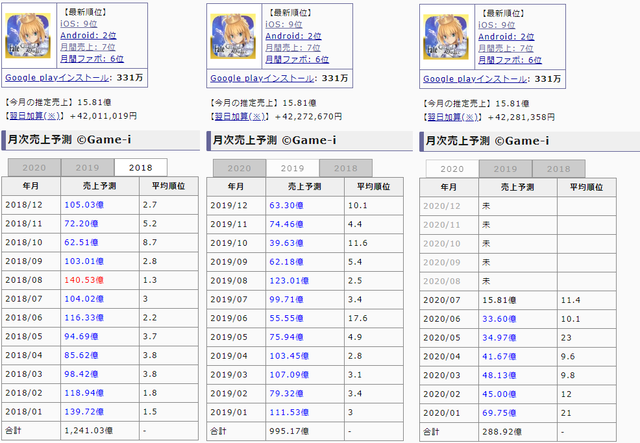Open the 85.62億 forecast link
The height and width of the screenshot is (443, 640).
81,355
